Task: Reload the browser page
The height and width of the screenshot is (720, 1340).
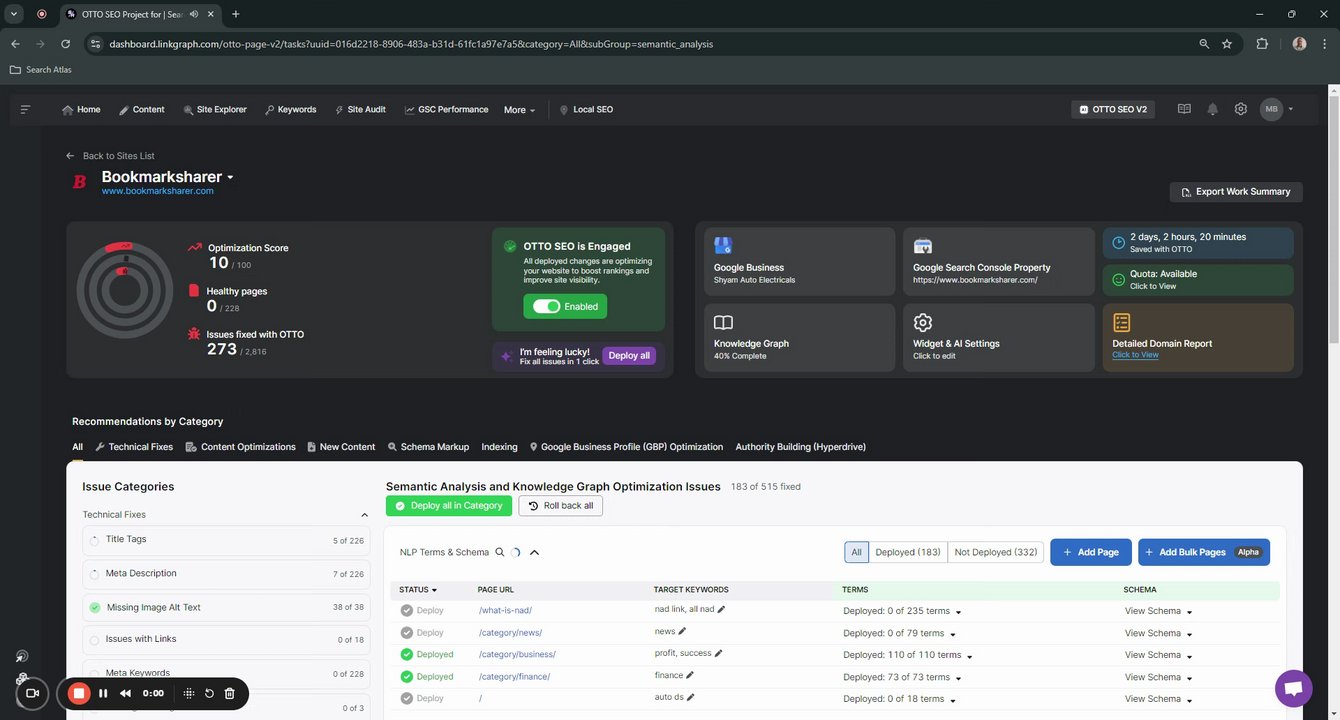Action: pyautogui.click(x=66, y=44)
